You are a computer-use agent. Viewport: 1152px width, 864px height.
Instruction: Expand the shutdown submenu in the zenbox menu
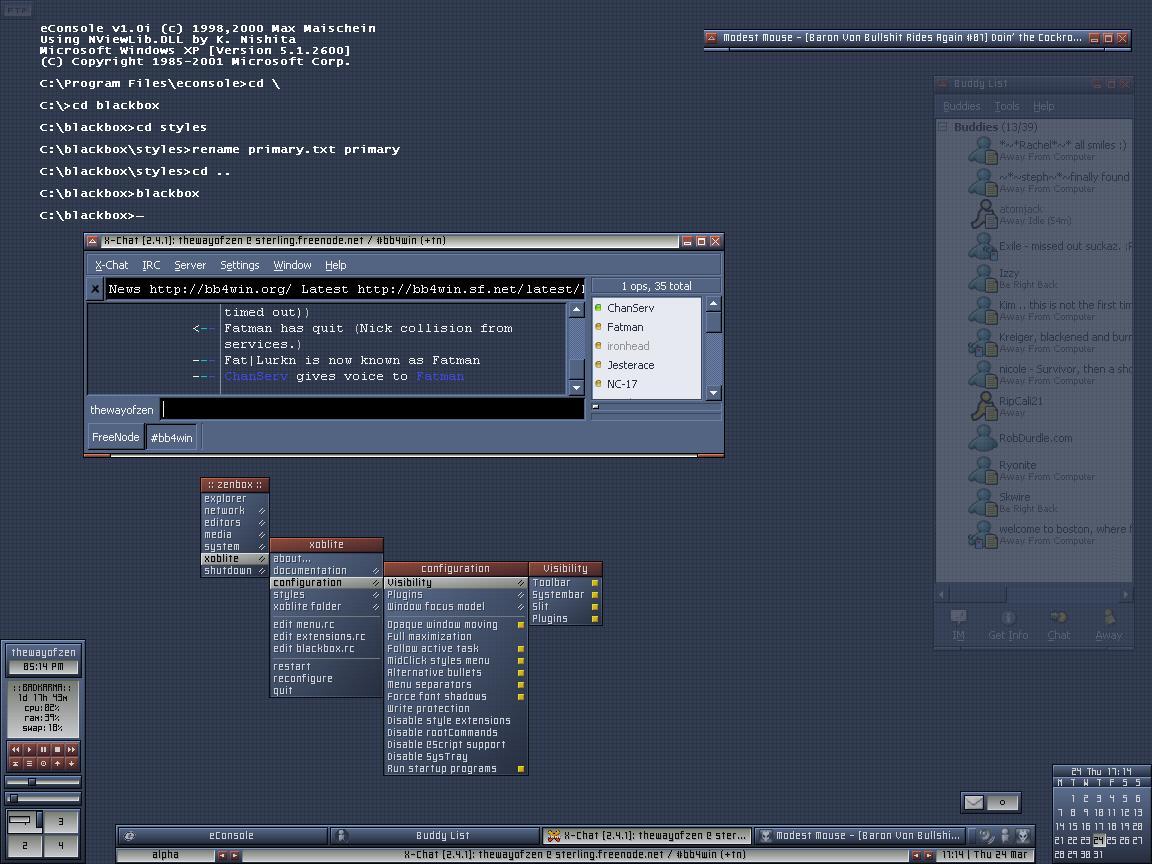pos(235,571)
